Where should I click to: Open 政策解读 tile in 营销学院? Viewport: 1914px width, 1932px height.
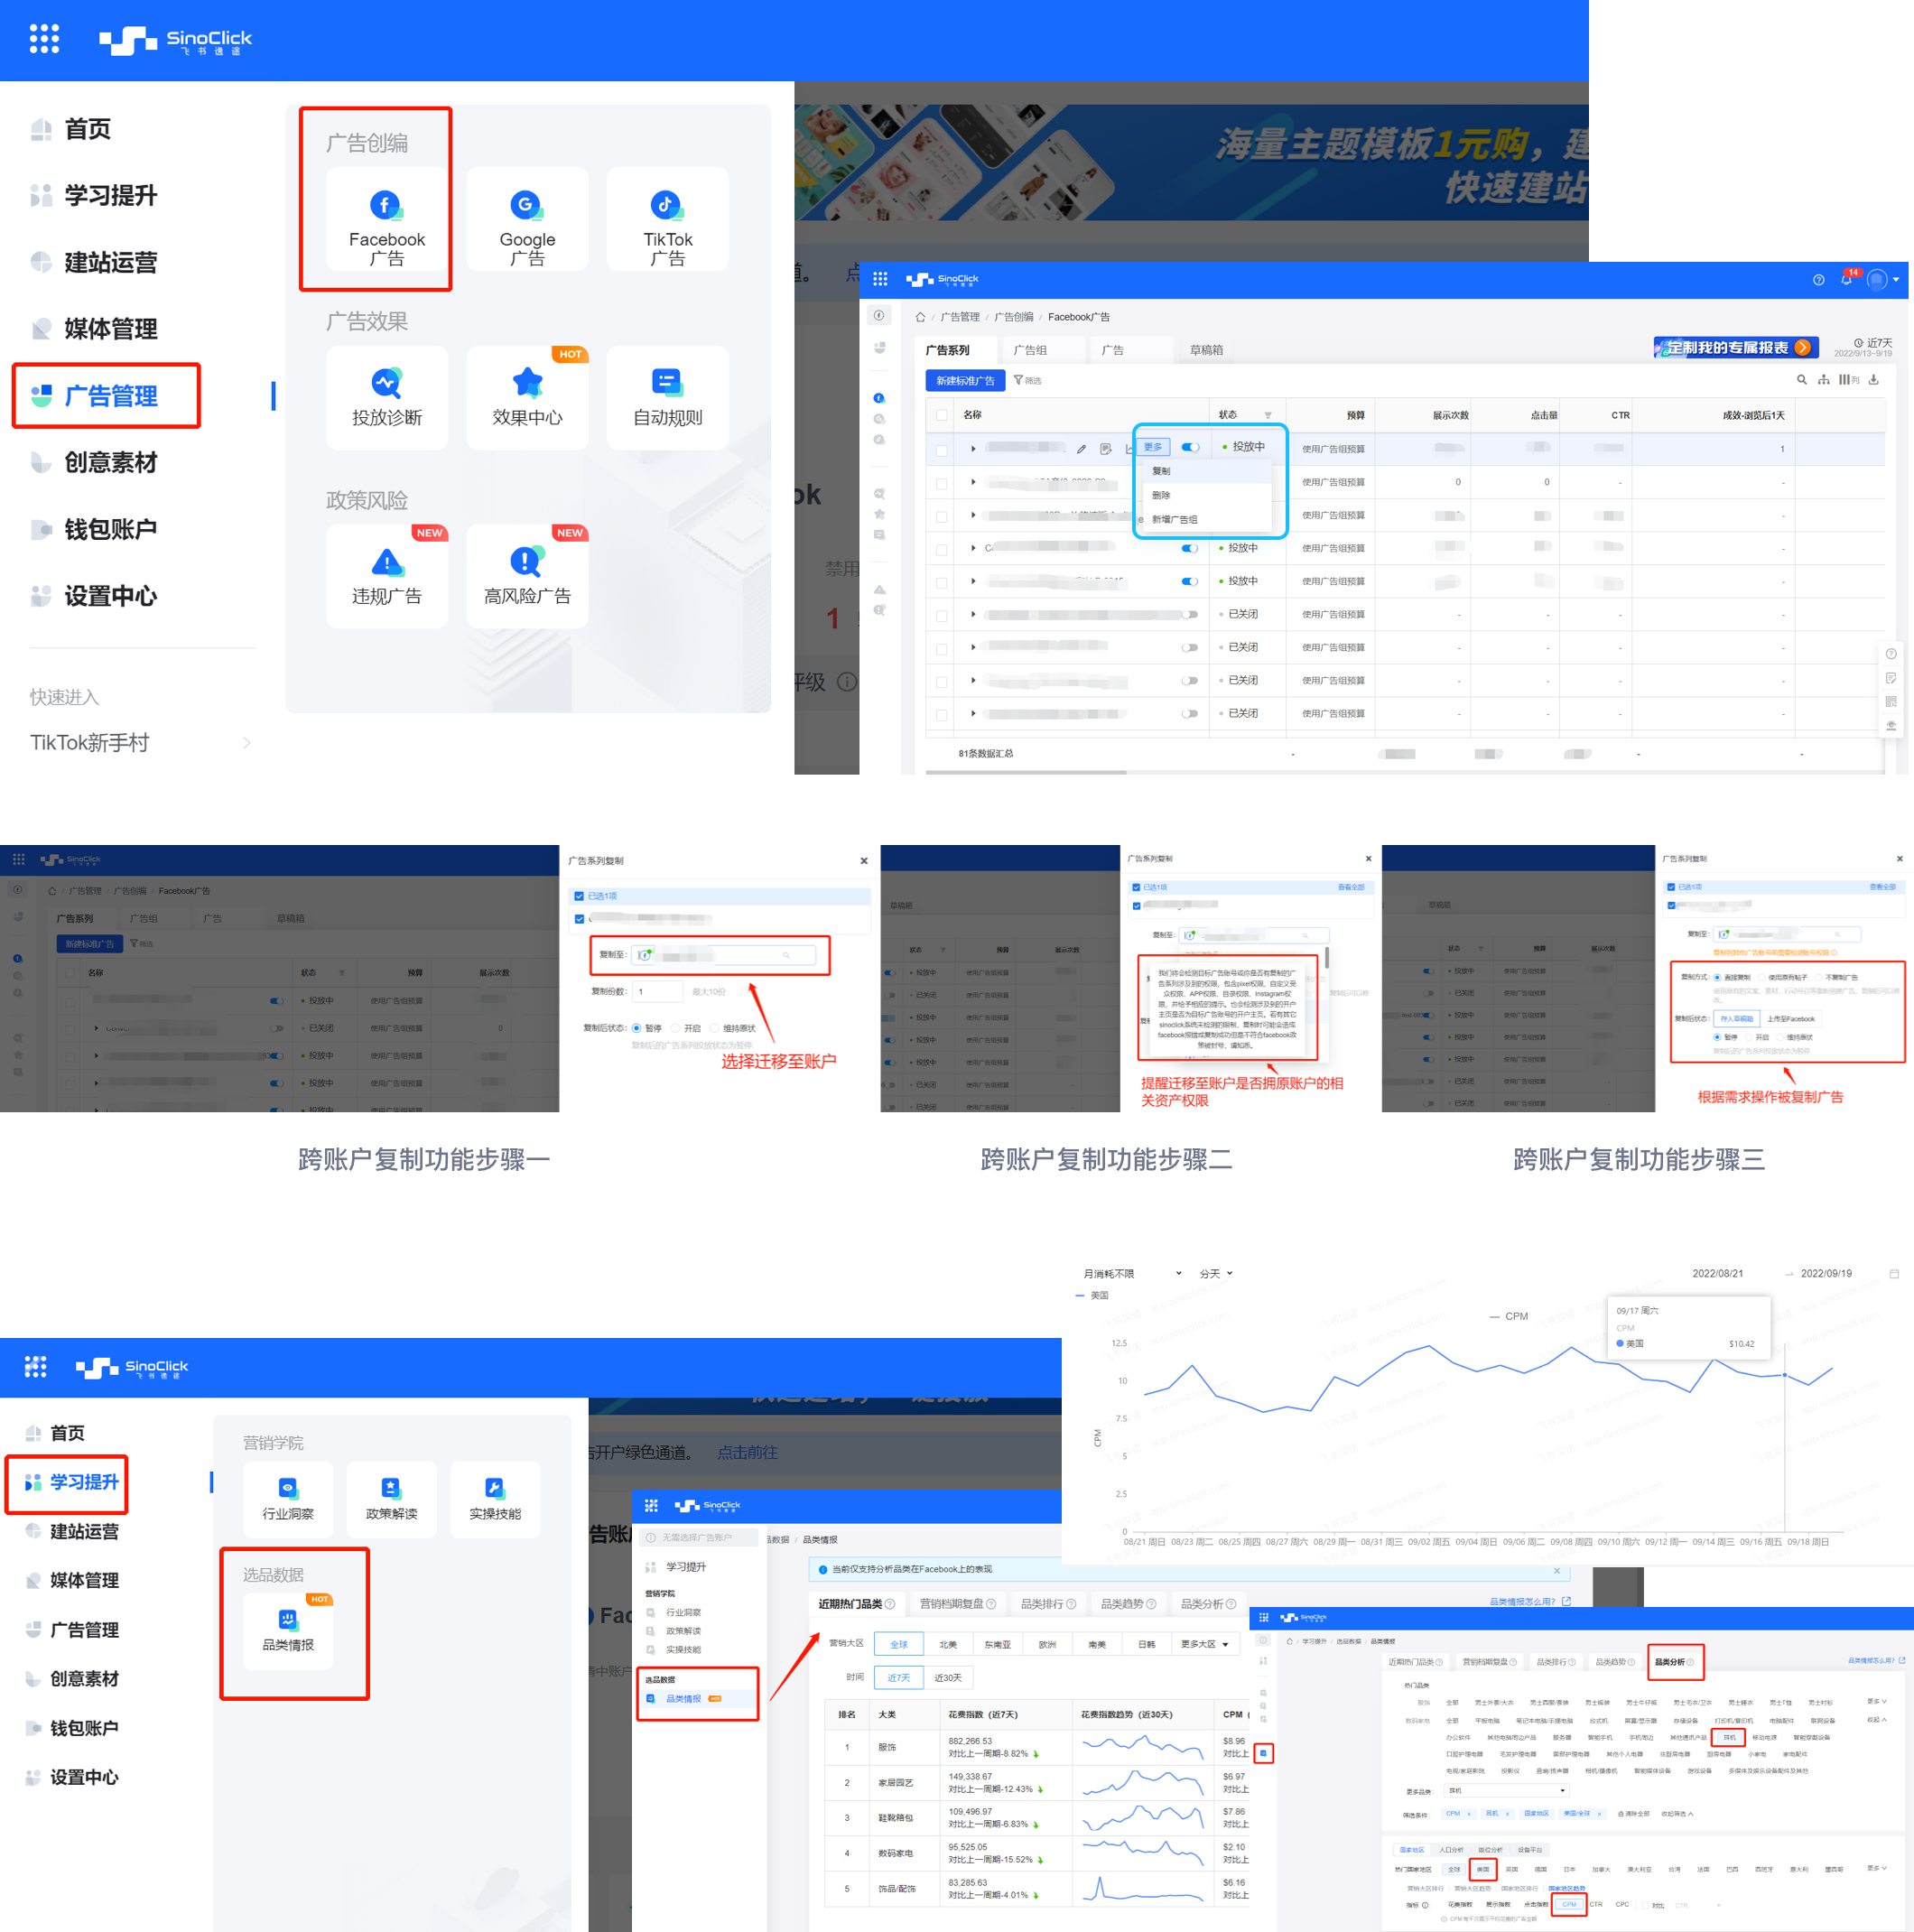coord(391,1498)
